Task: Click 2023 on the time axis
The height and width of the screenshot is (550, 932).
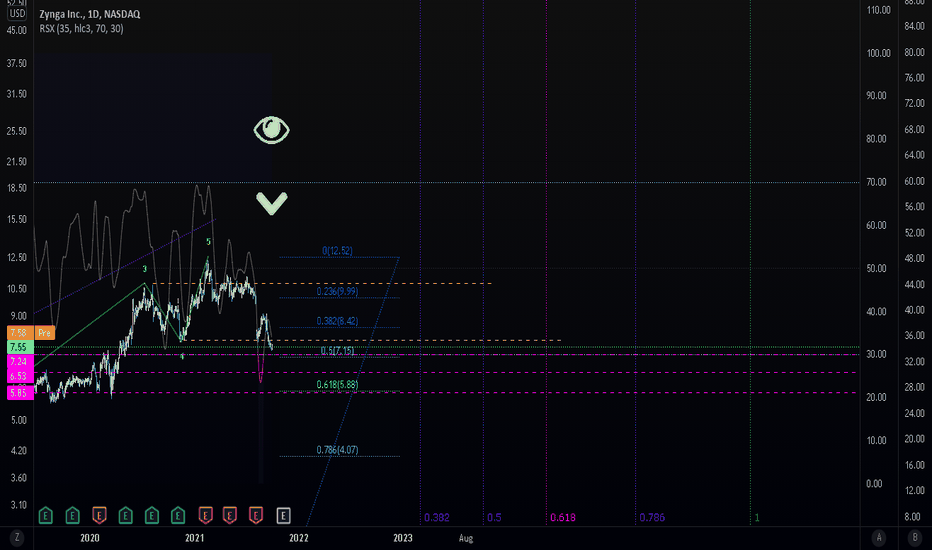Action: pyautogui.click(x=403, y=538)
